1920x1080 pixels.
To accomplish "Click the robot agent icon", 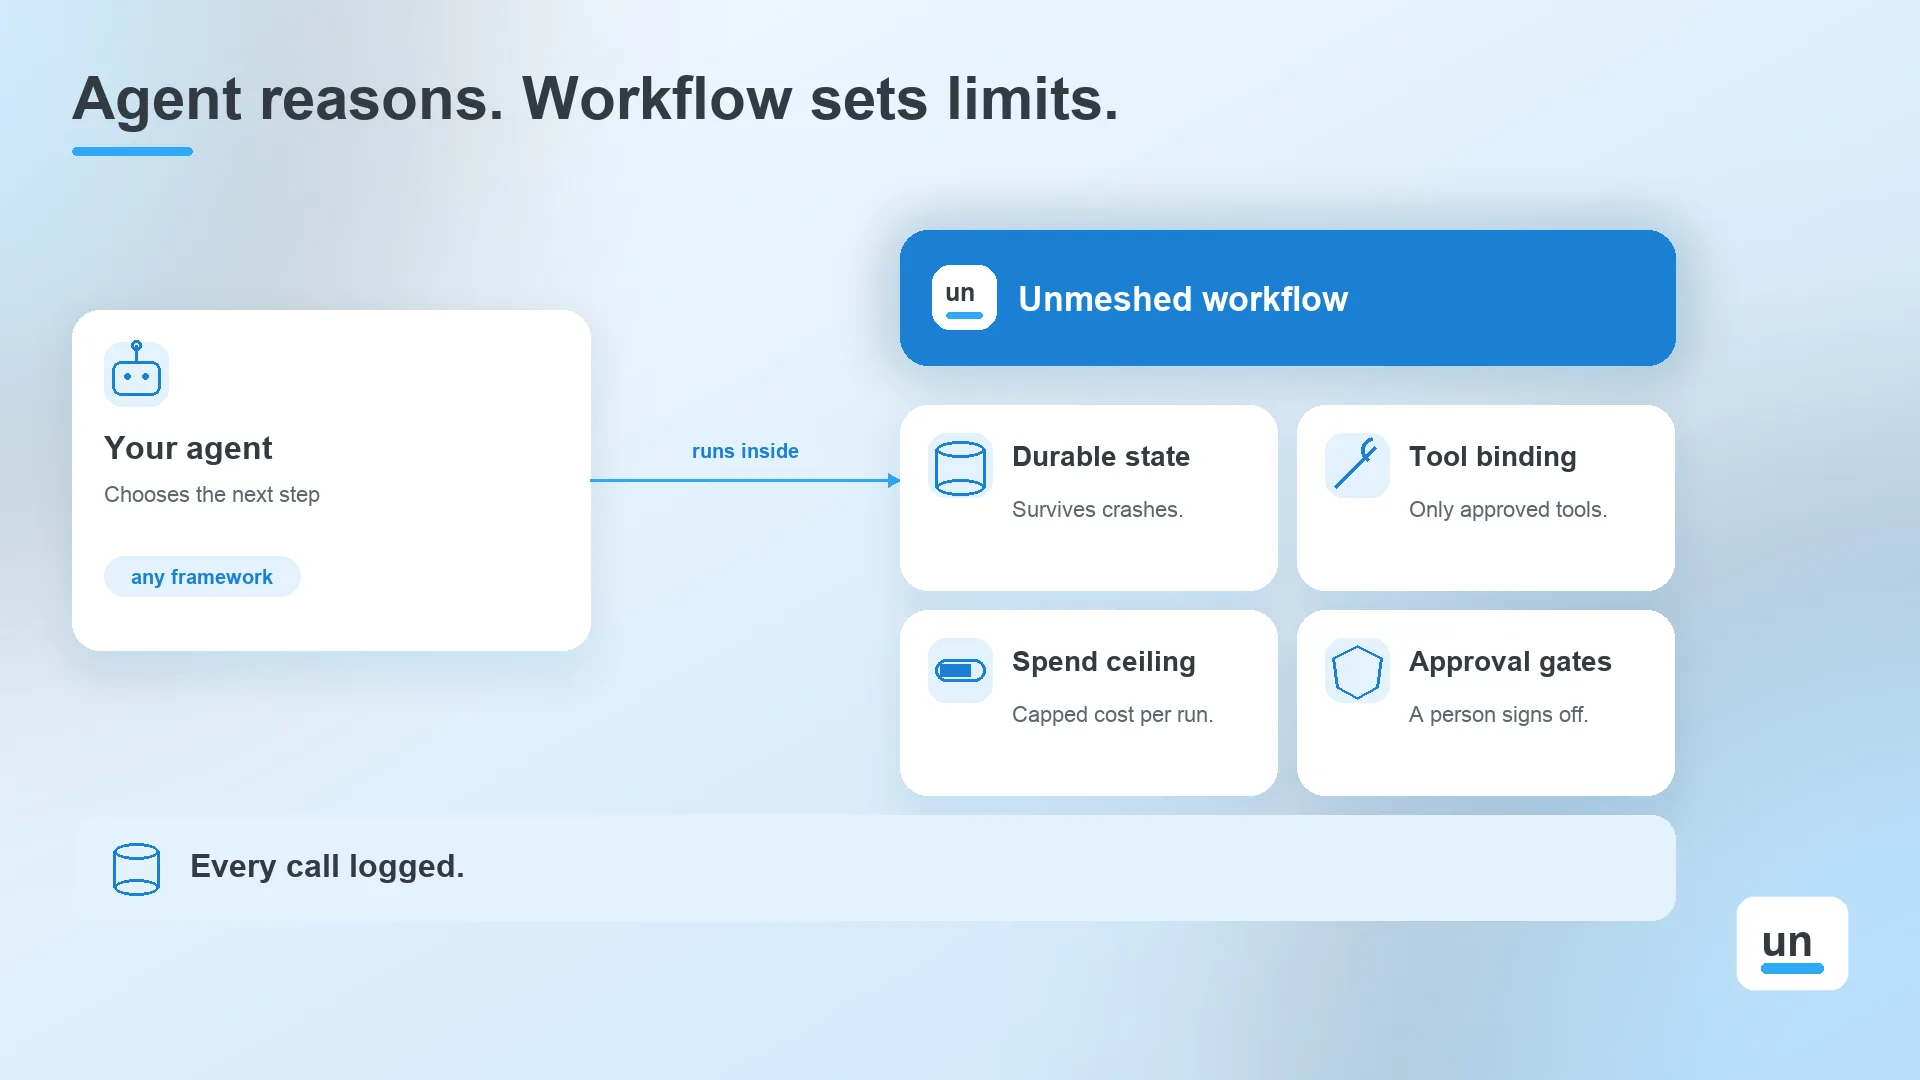I will coord(136,374).
